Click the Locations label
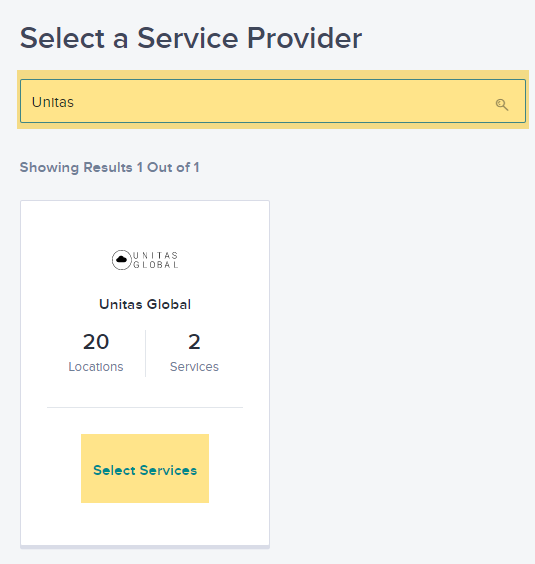 click(x=96, y=367)
